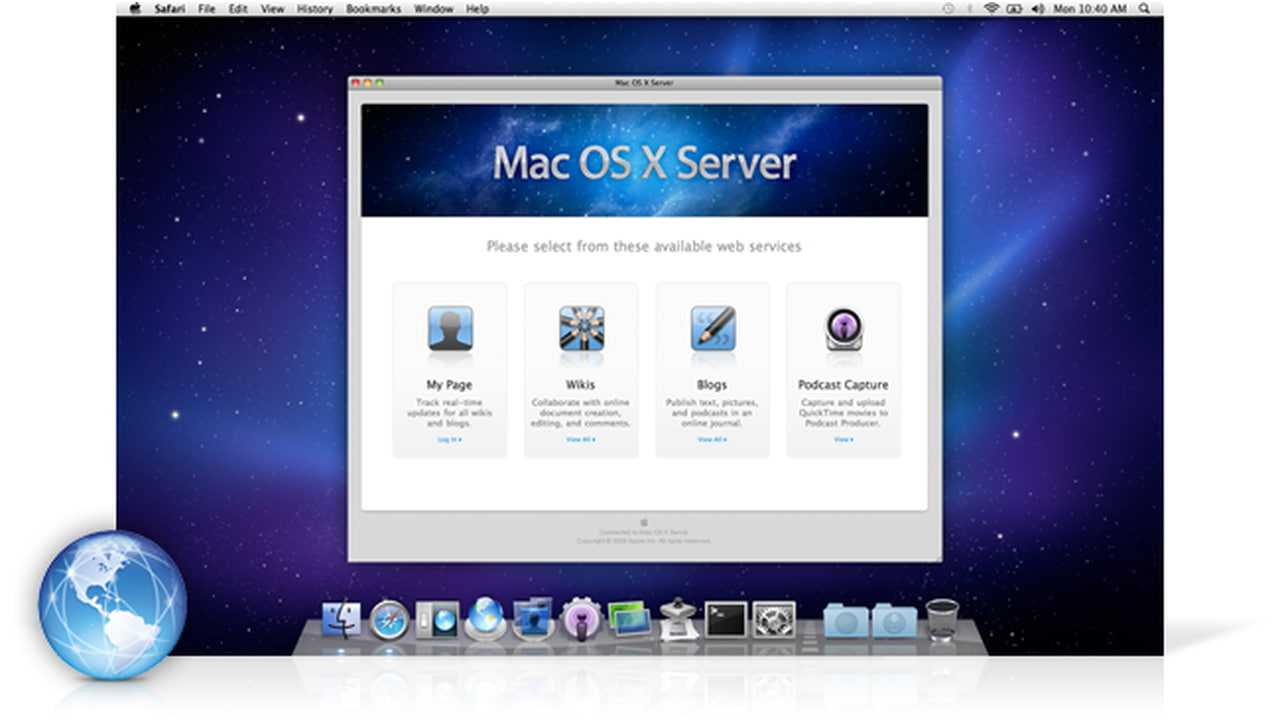Click Log In under My Page
This screenshot has height=720, width=1280.
449,439
